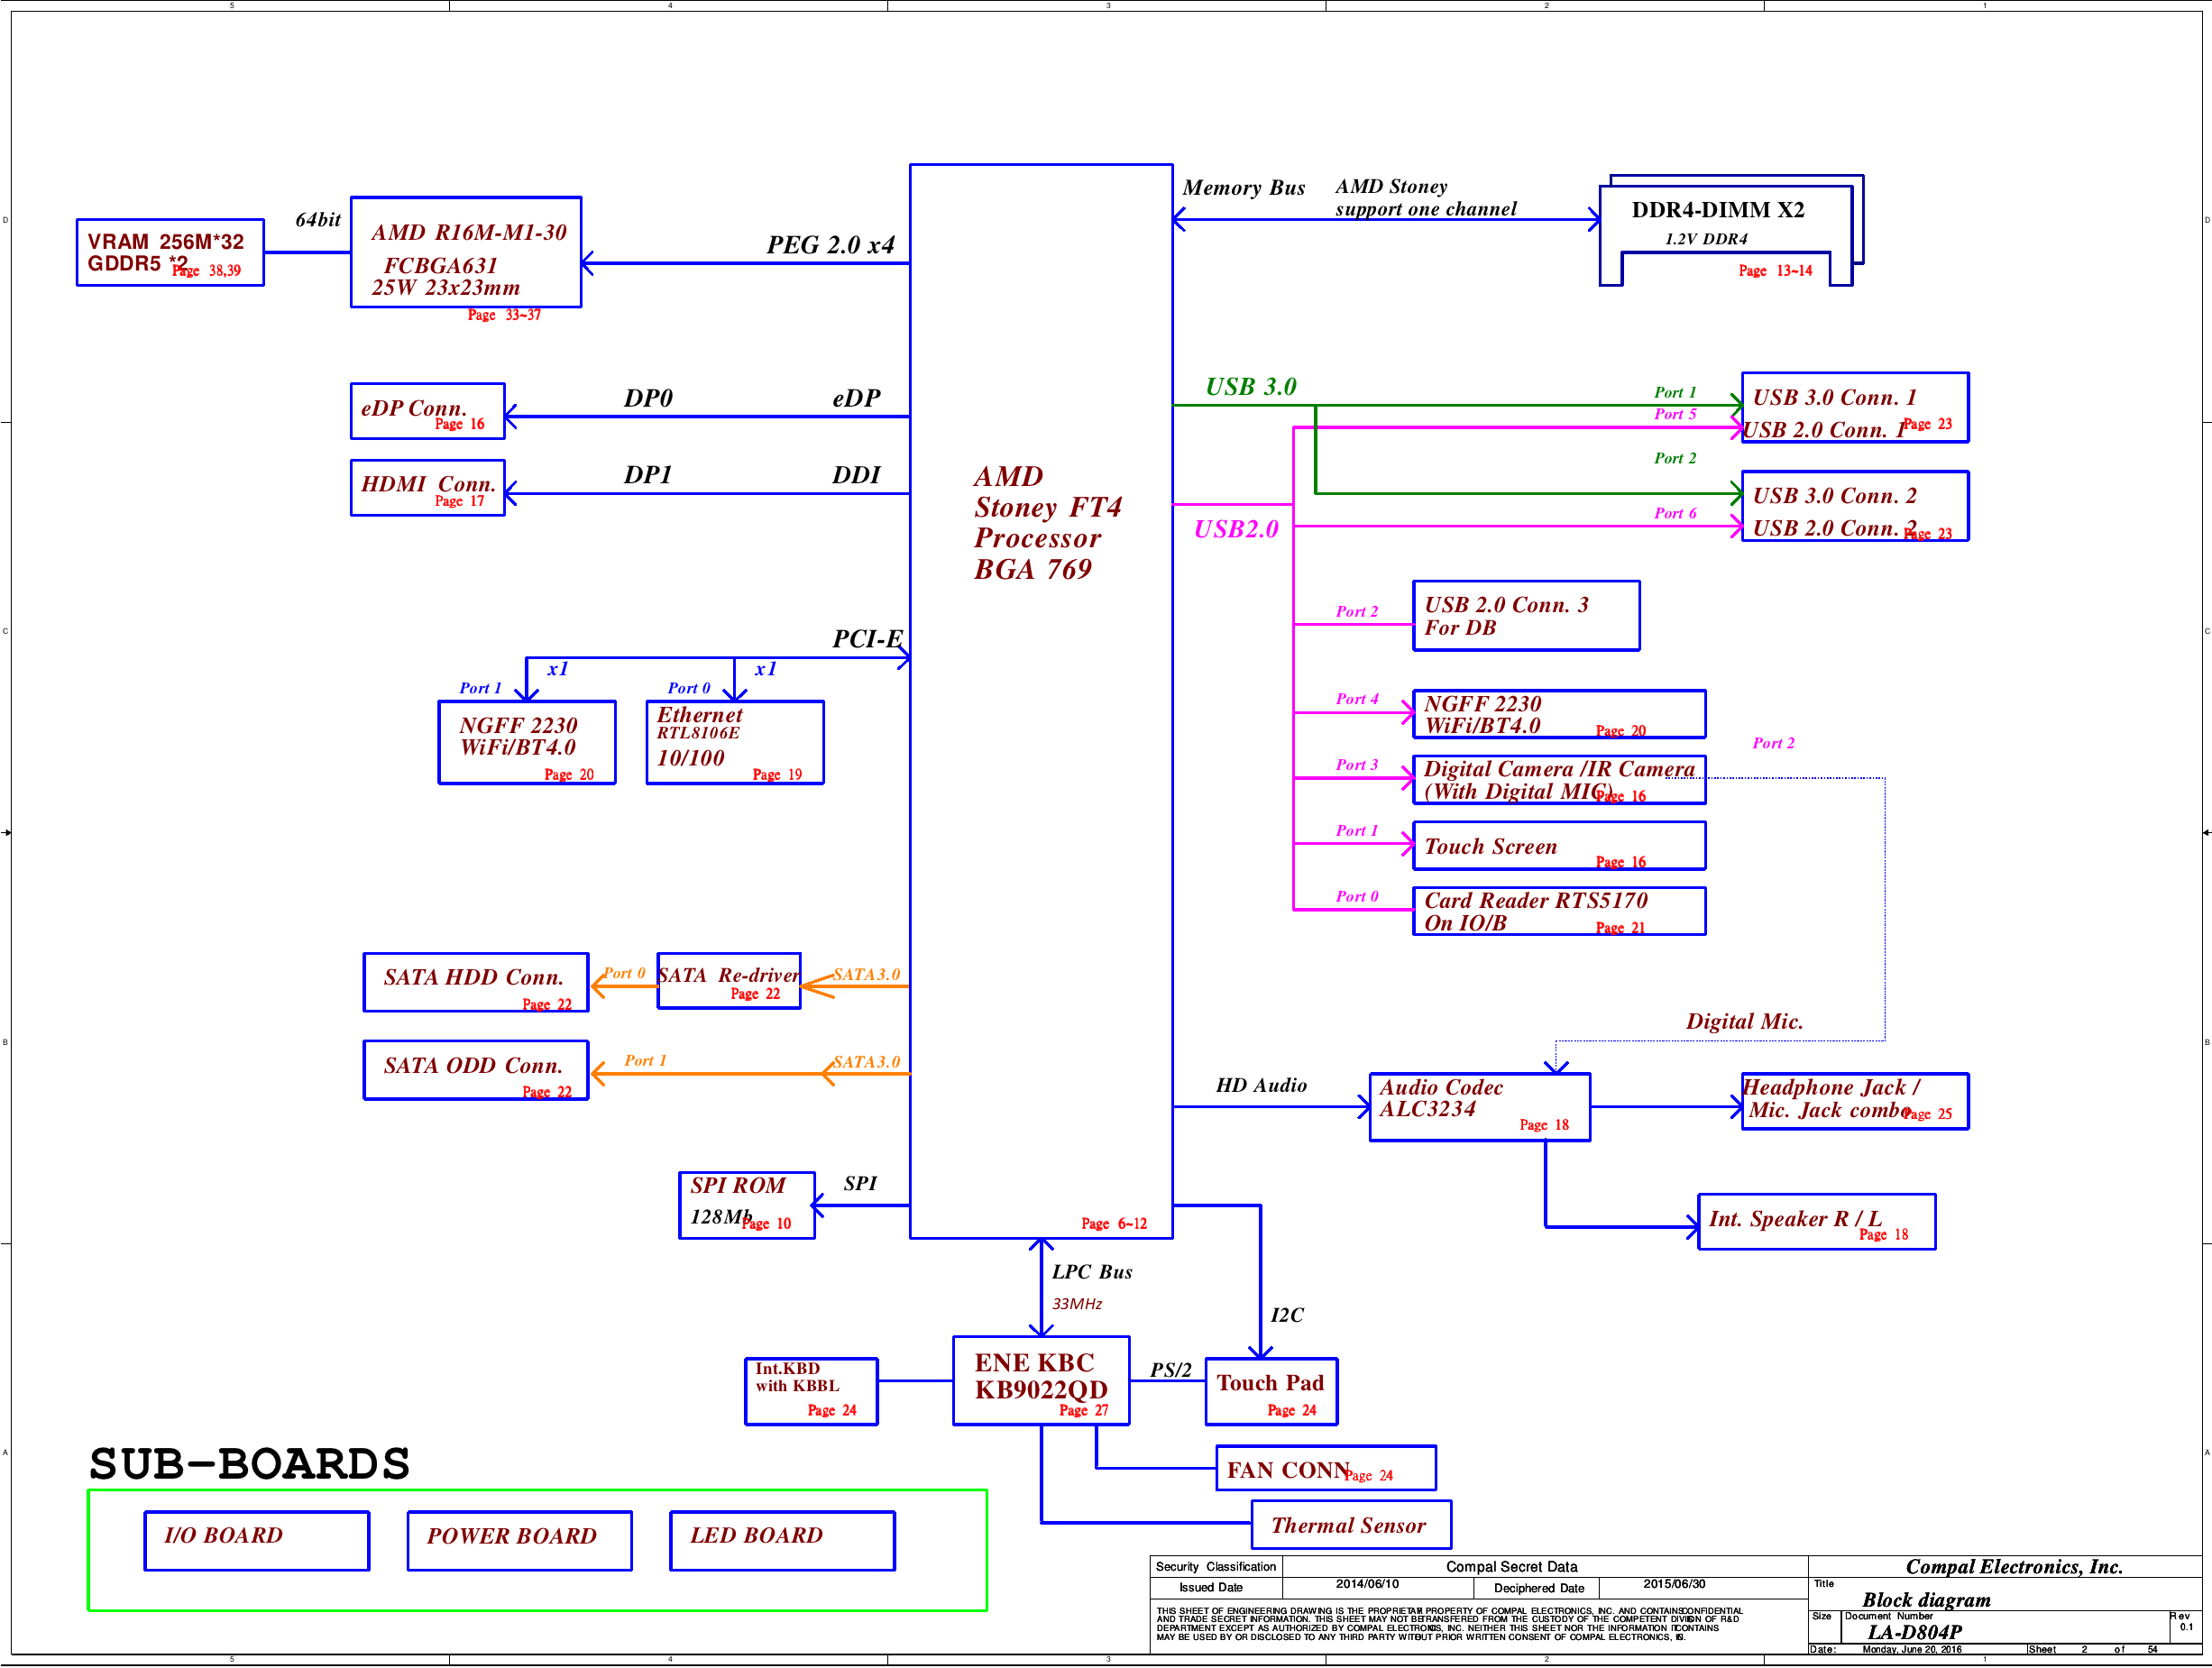Screen dimensions: 2212x1668
Task: Click the NGFF 2230 box on USB2.0 Port 4
Action: [1559, 714]
